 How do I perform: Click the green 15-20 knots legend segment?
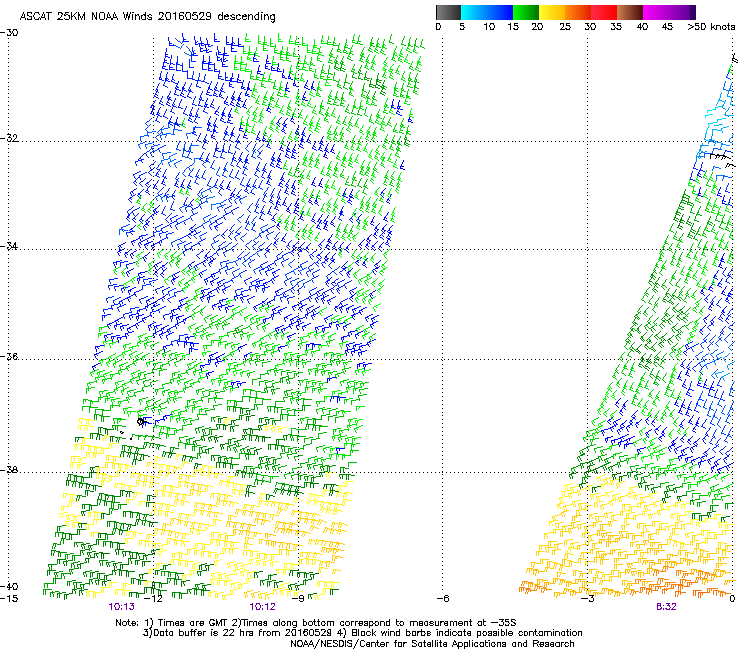point(526,13)
